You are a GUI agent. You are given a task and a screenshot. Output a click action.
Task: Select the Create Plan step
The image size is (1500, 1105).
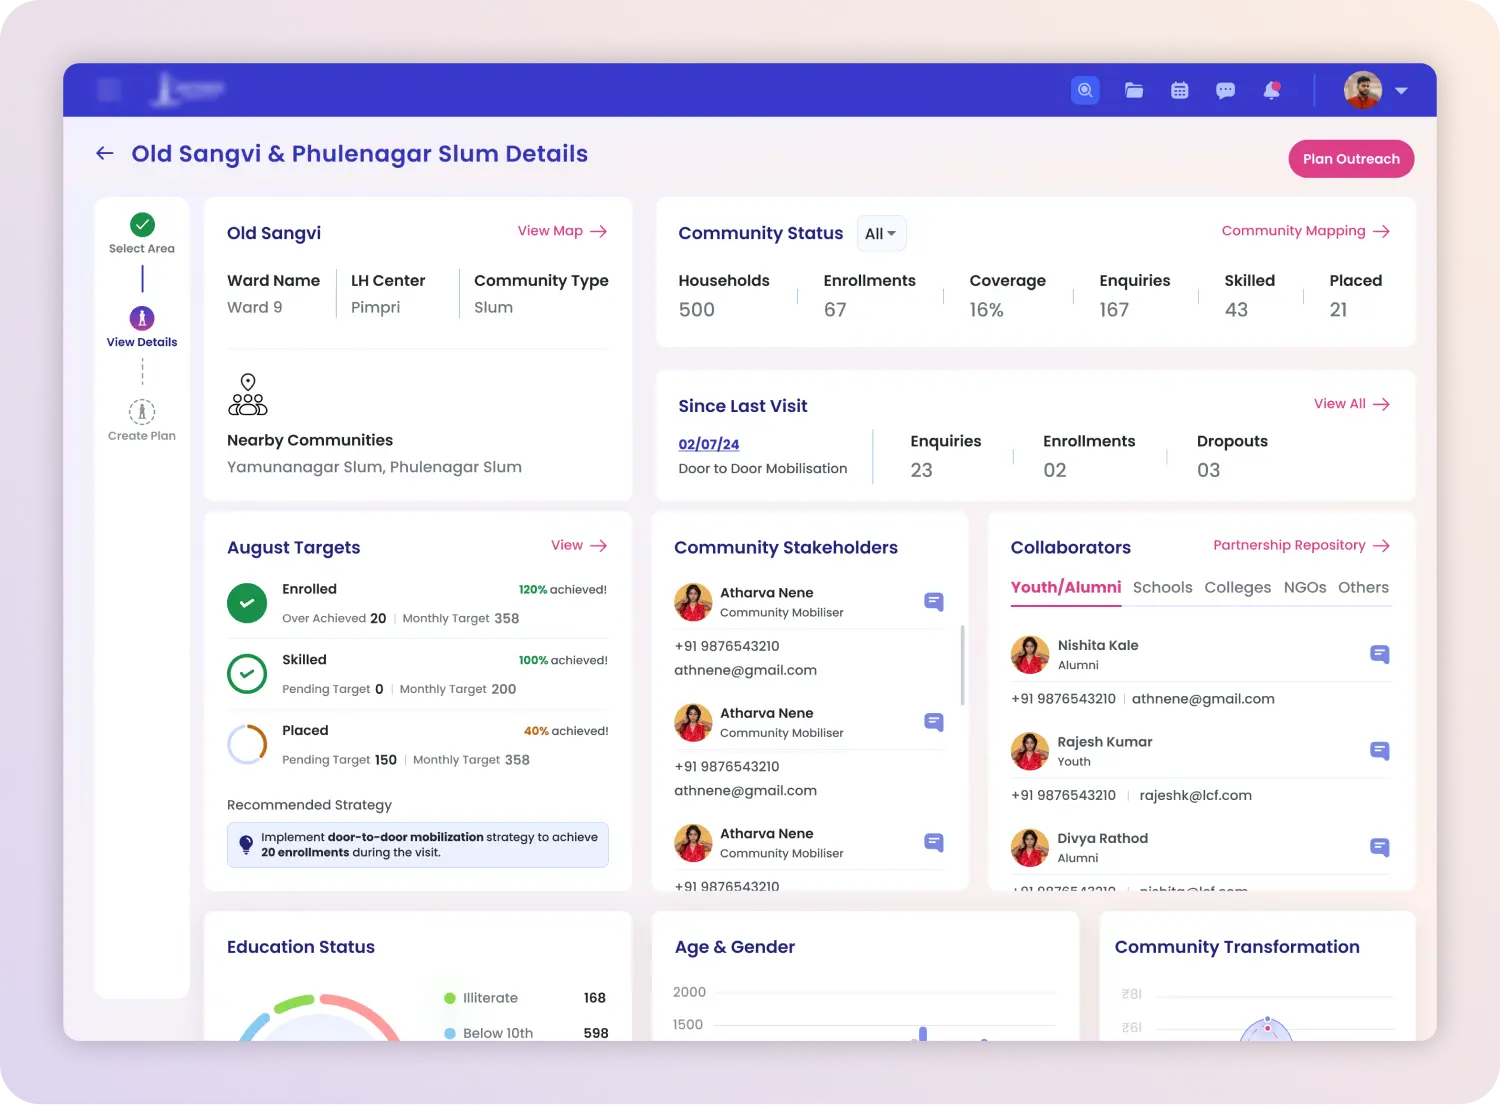click(142, 412)
